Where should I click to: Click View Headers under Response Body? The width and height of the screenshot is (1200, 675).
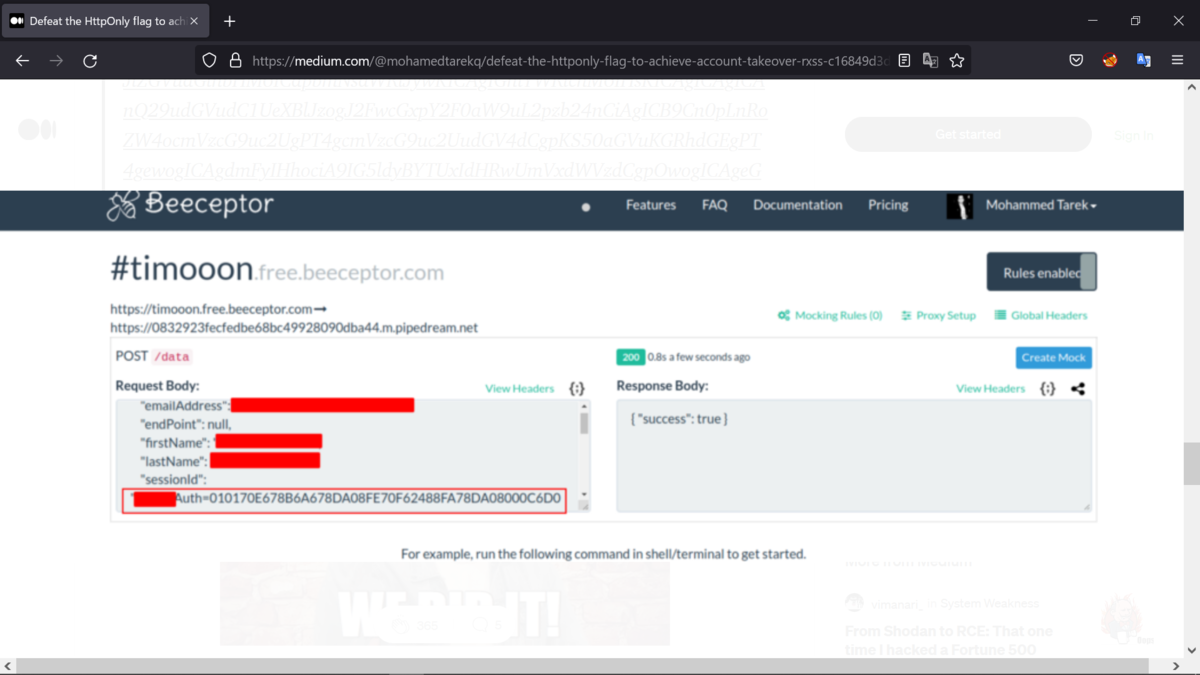991,388
